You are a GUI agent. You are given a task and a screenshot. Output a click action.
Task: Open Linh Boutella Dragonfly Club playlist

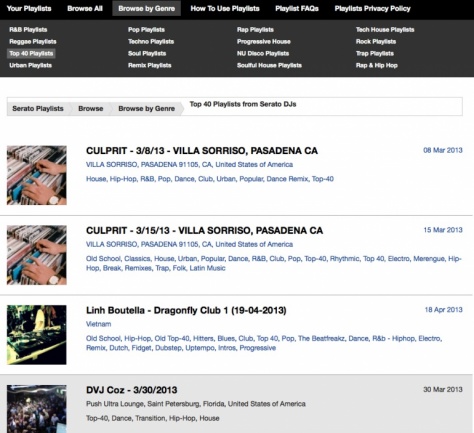coord(186,310)
